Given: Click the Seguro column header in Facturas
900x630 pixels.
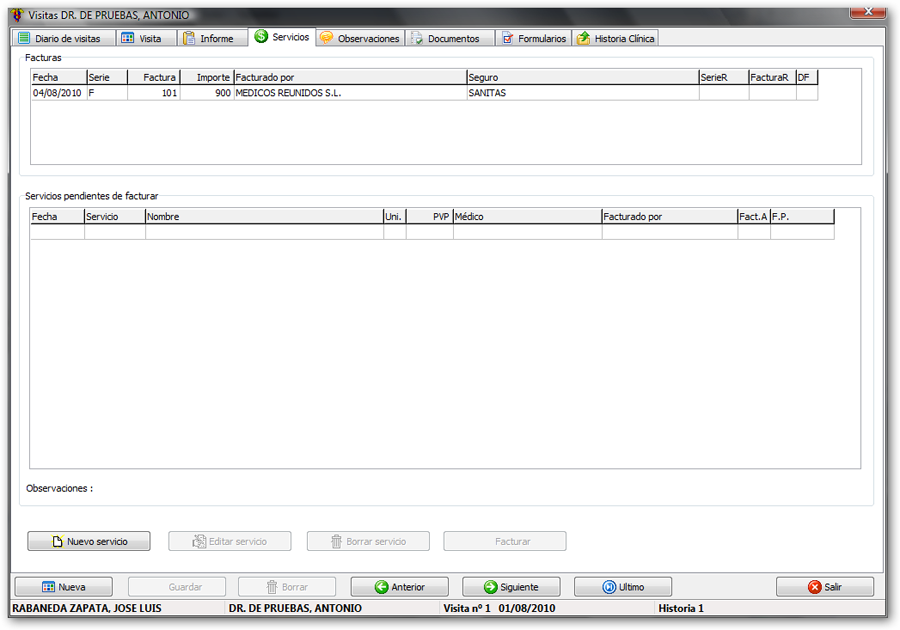Looking at the screenshot, I should click(x=582, y=77).
